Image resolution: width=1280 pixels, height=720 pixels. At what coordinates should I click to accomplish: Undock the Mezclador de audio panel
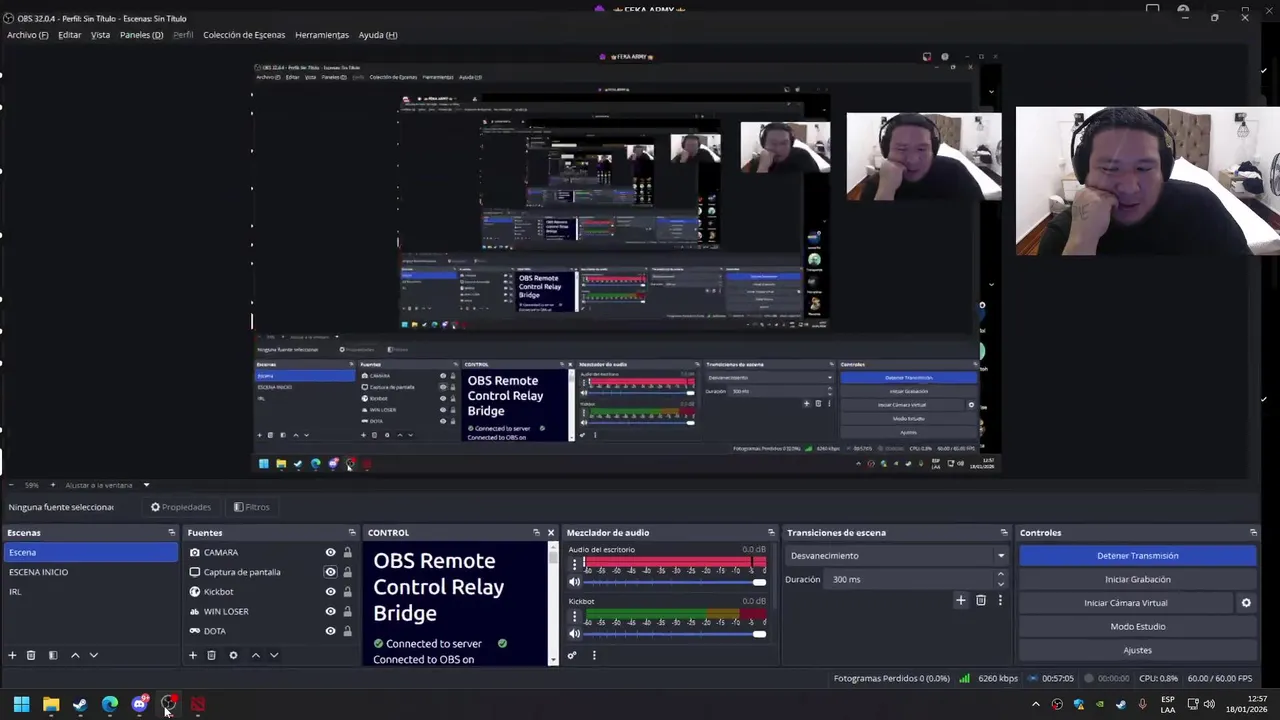[771, 533]
